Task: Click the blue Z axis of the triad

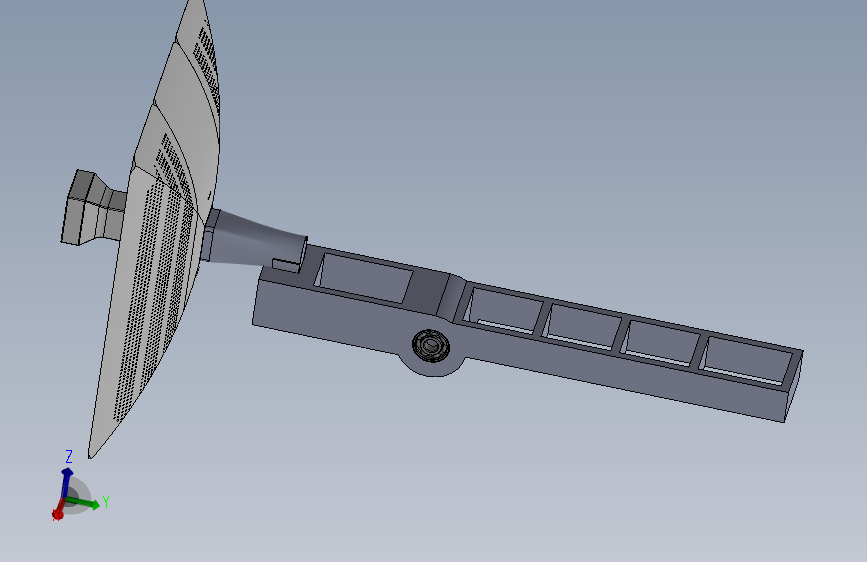Action: (66, 482)
